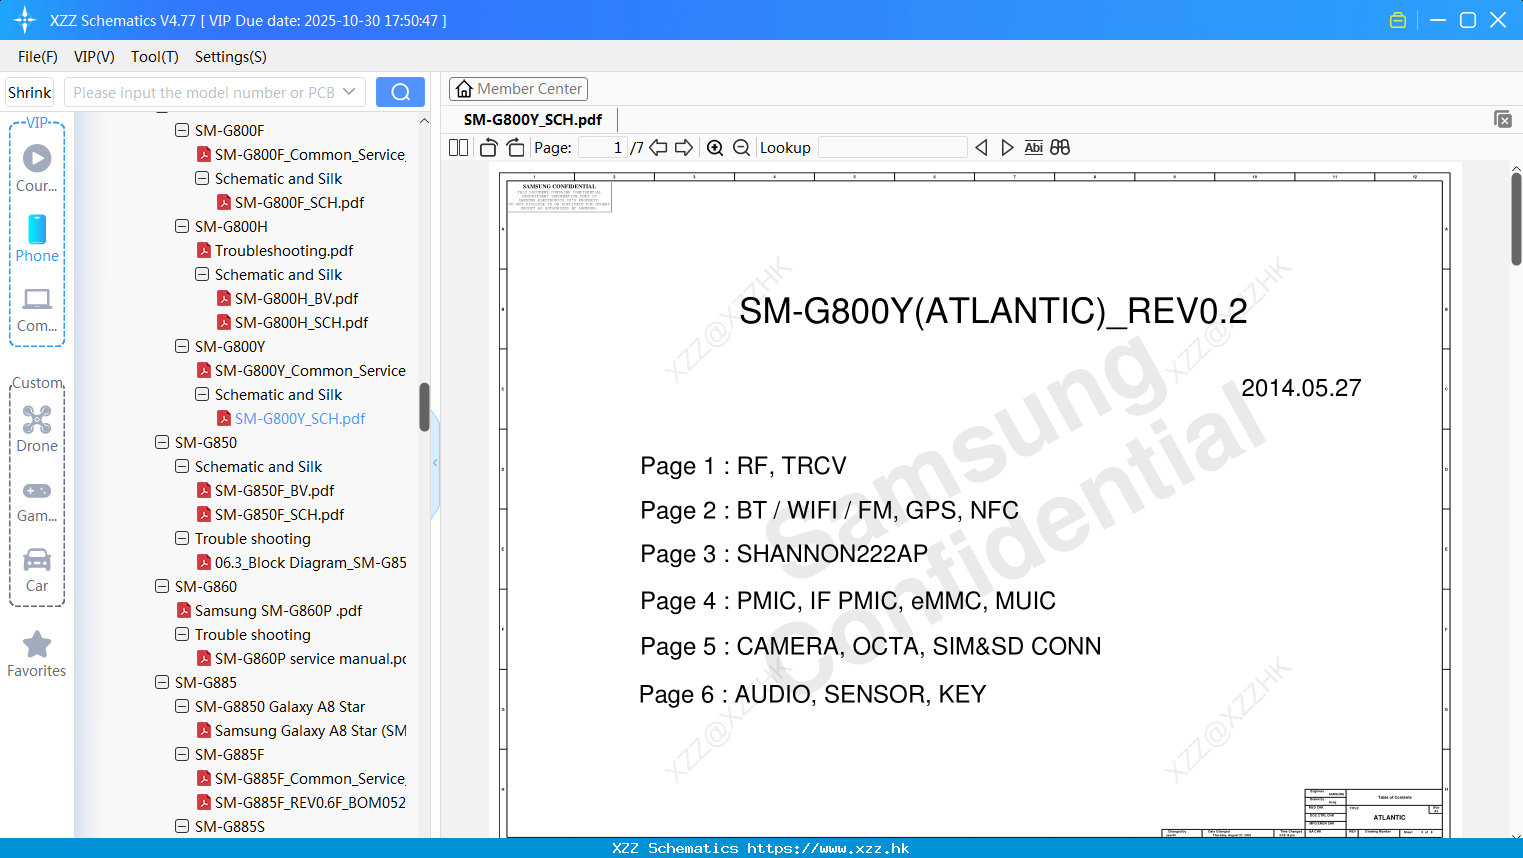Screen dimensions: 1523x858
Task: Open SM-G800Y_SCH.pdf in the tree
Action: (x=300, y=418)
